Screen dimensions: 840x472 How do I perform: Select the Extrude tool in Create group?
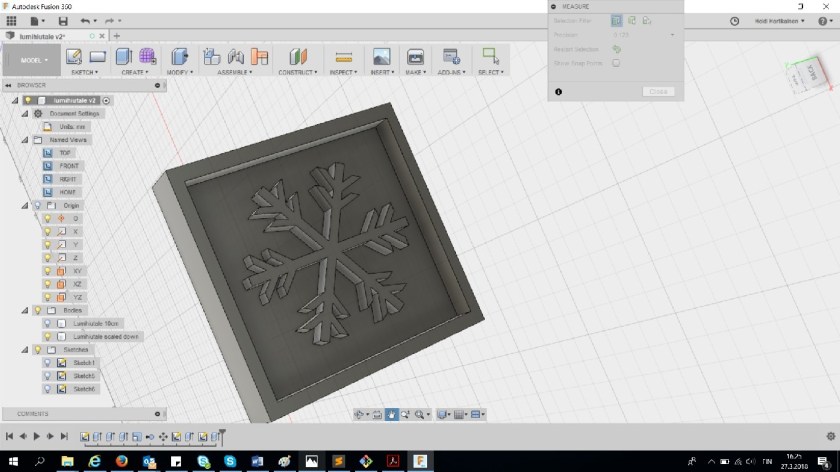click(x=124, y=56)
